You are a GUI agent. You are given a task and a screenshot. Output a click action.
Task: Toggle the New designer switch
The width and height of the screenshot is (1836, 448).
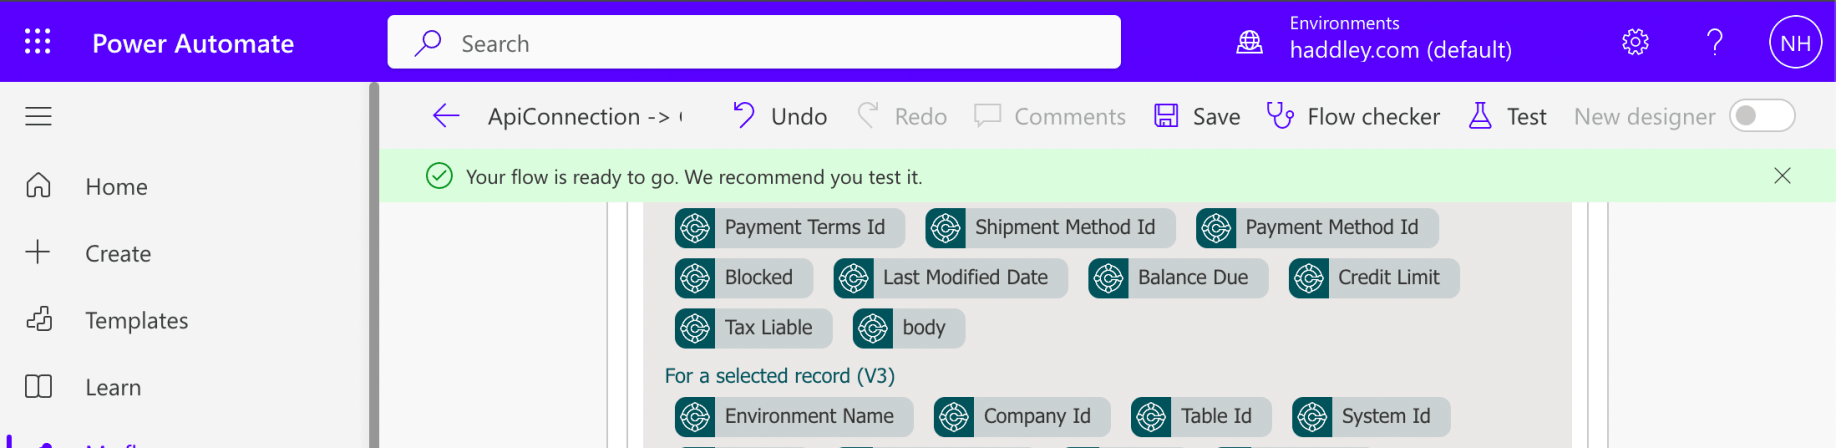[x=1762, y=116]
